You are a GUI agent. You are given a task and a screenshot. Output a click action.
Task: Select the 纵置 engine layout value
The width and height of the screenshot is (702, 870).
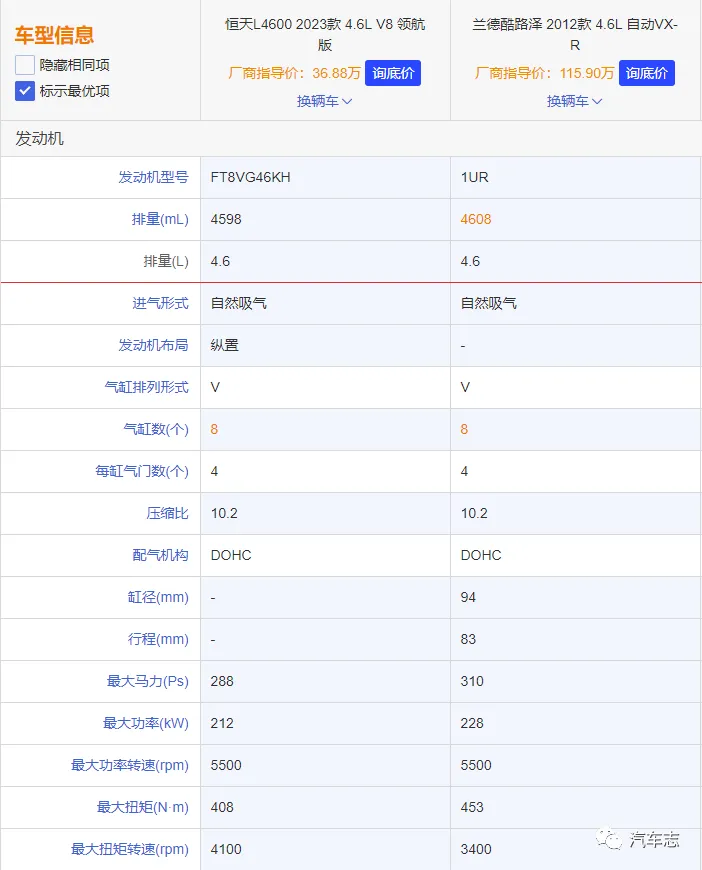click(x=225, y=345)
